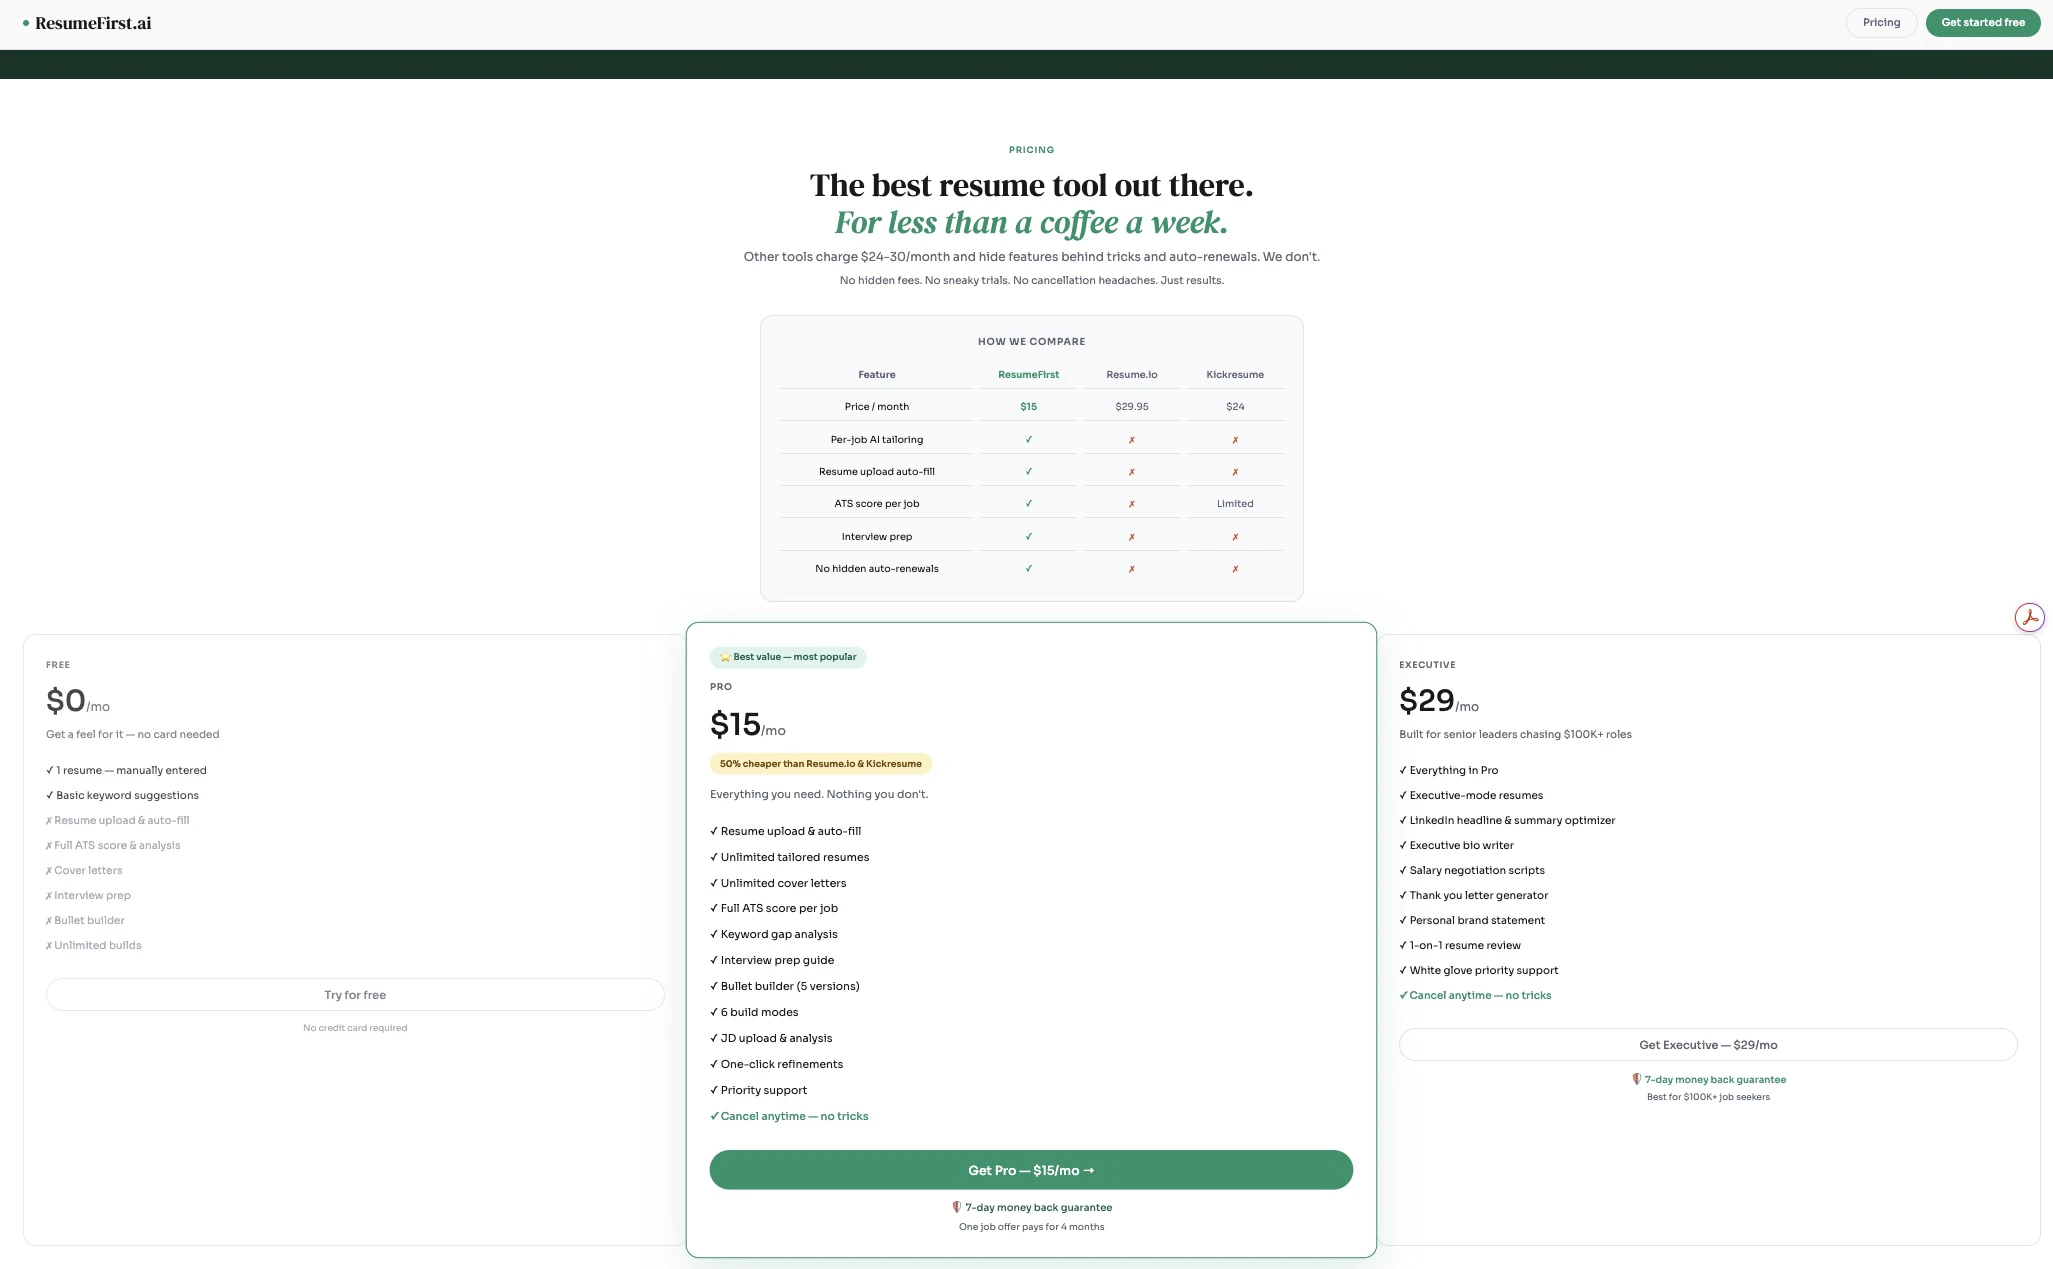Click Resume.io red X for Resume upload auto-fill
Viewport: 2053px width, 1269px height.
click(x=1131, y=472)
